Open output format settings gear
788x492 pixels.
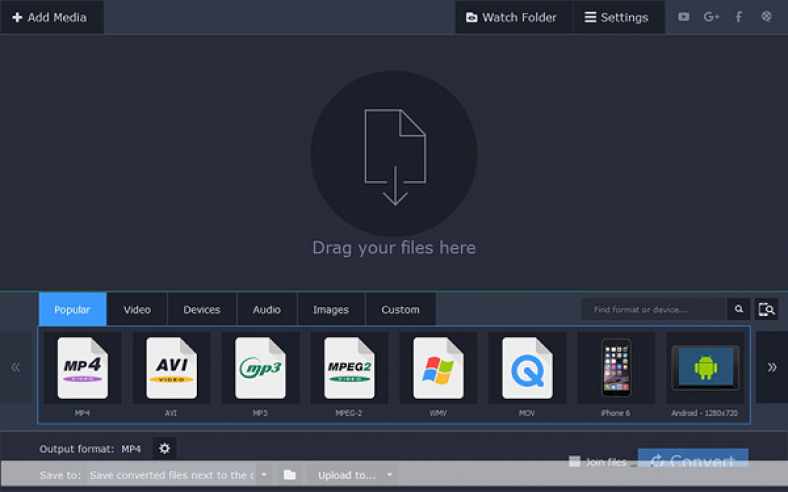coord(165,448)
